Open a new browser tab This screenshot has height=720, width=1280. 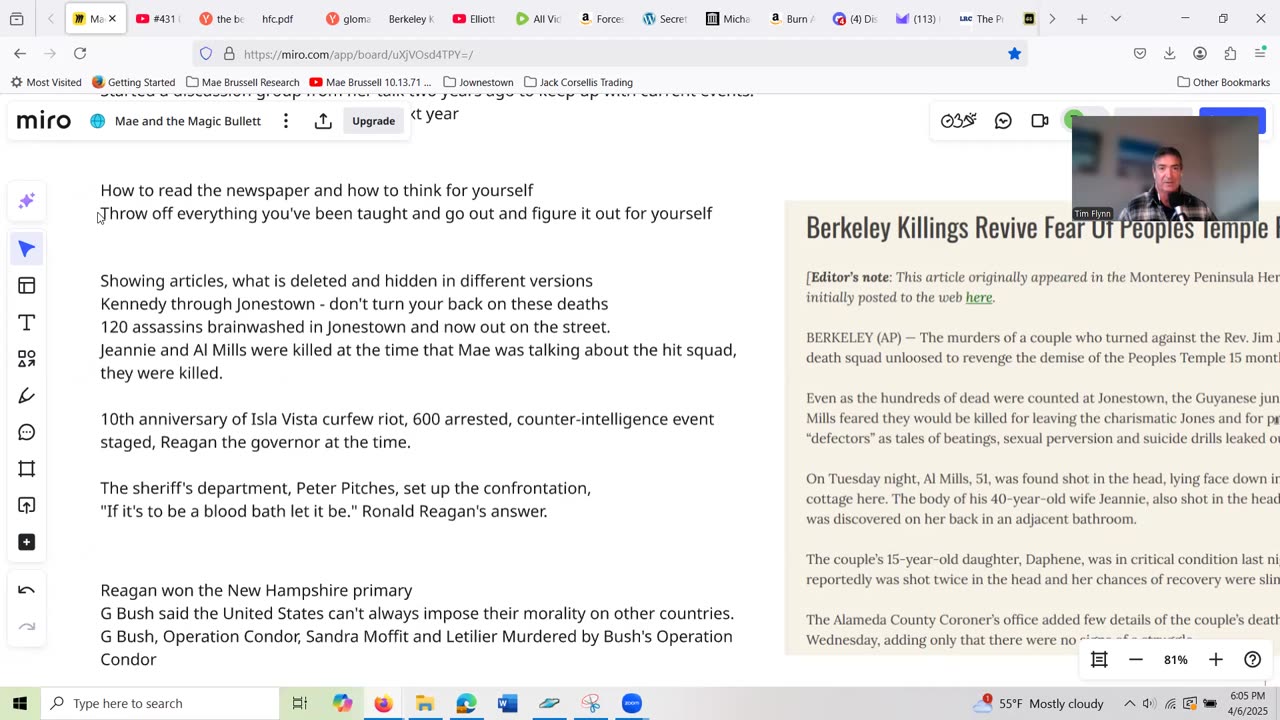point(1082,19)
